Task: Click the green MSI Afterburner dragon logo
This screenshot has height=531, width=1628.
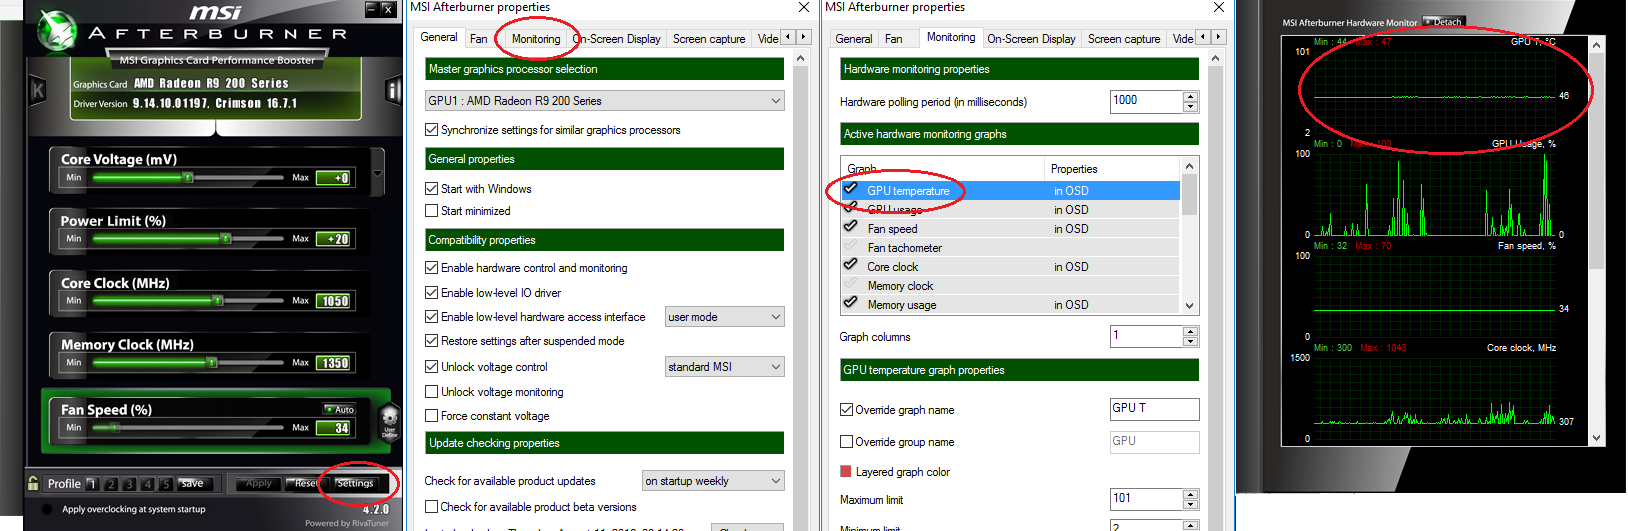Action: click(56, 31)
